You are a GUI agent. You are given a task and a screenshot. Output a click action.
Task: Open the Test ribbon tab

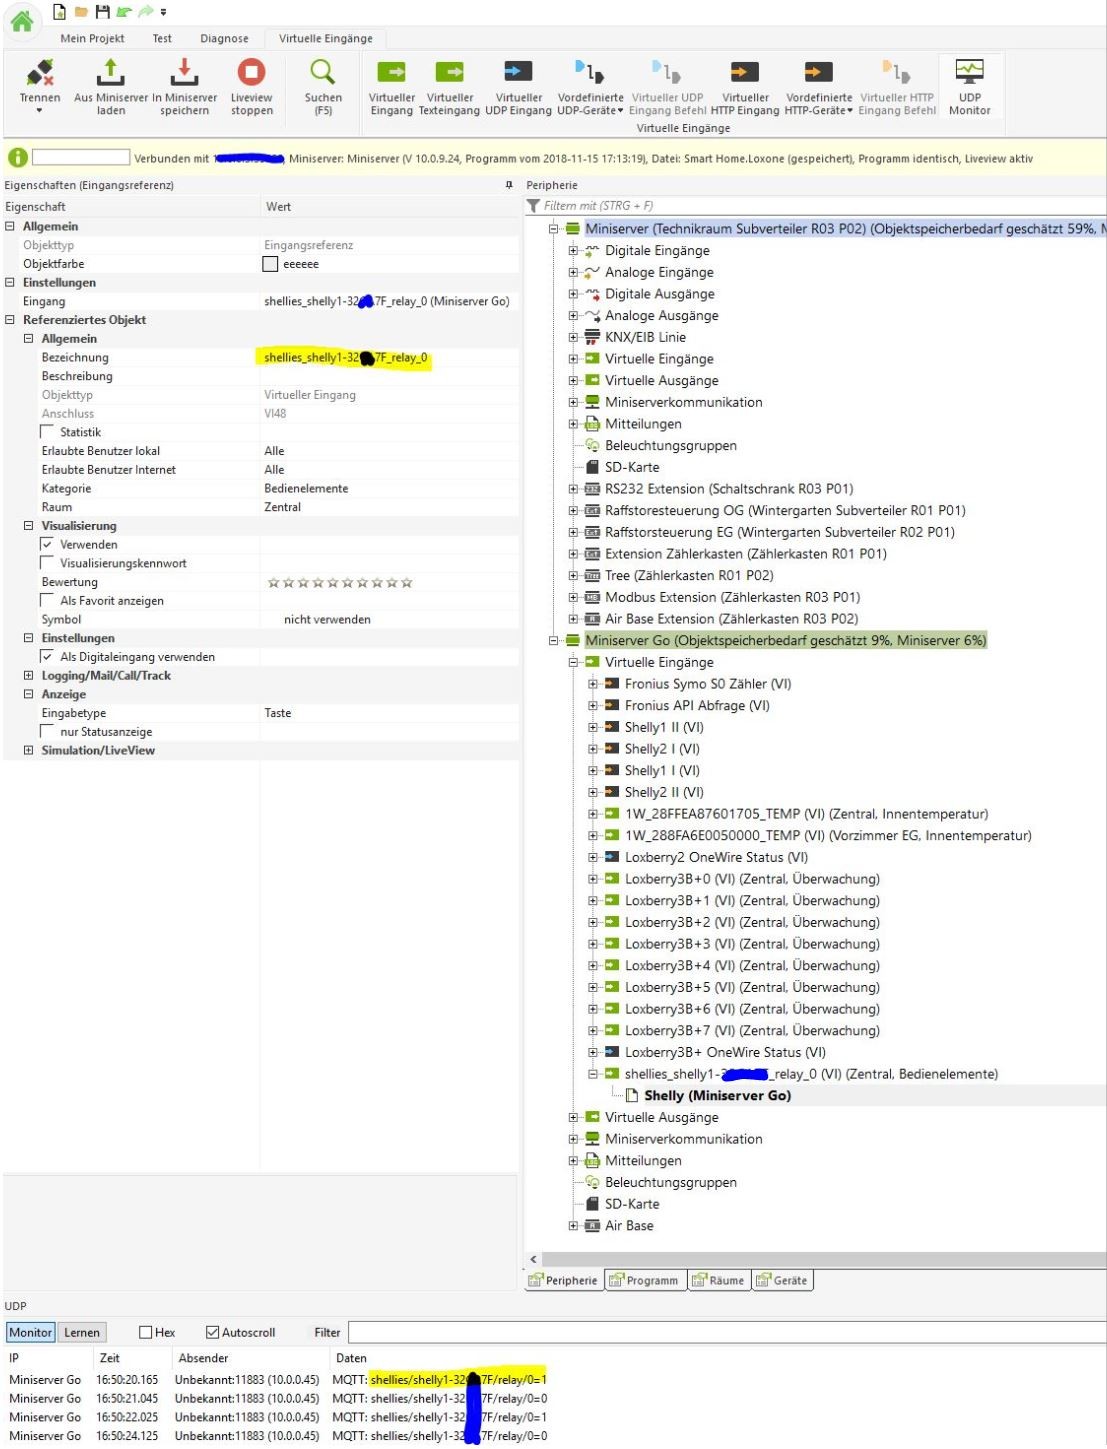pyautogui.click(x=162, y=38)
